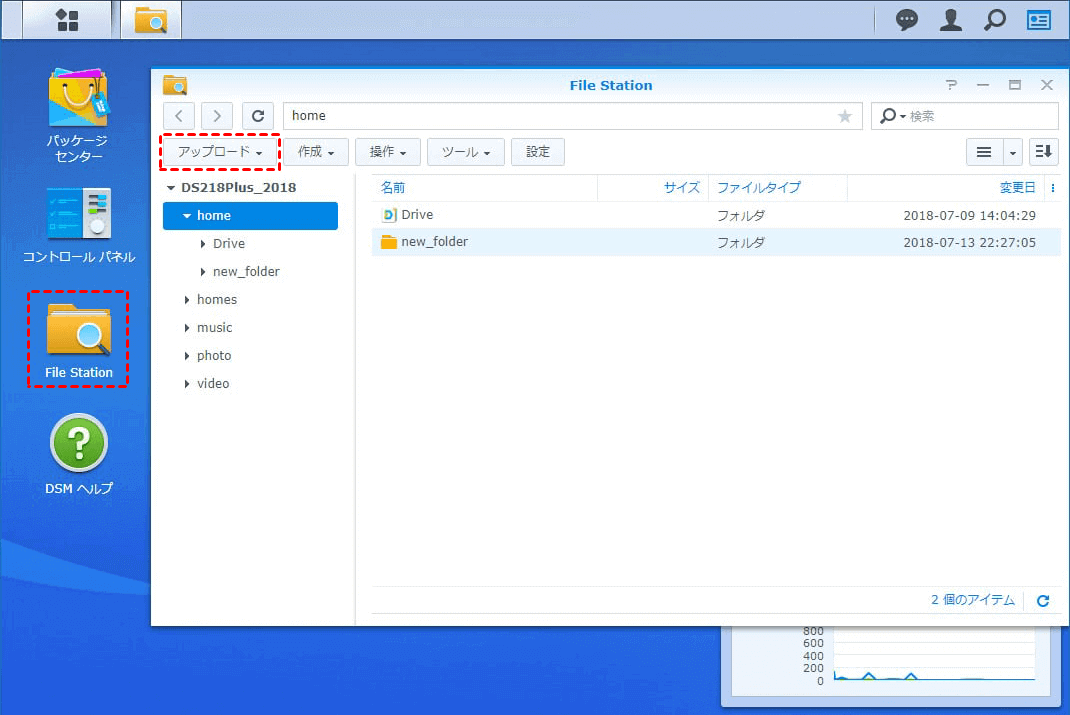
Task: Collapse the DS218Plus_2018 tree node
Action: (x=171, y=188)
